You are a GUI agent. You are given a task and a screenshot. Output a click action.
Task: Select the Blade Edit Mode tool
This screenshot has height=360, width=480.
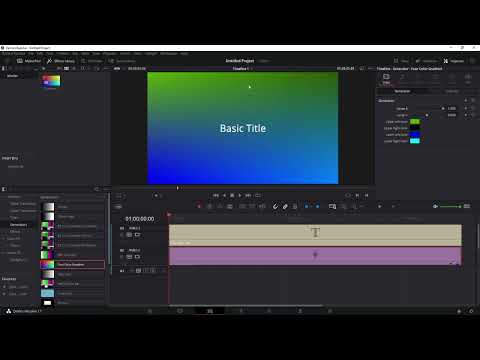coord(230,206)
